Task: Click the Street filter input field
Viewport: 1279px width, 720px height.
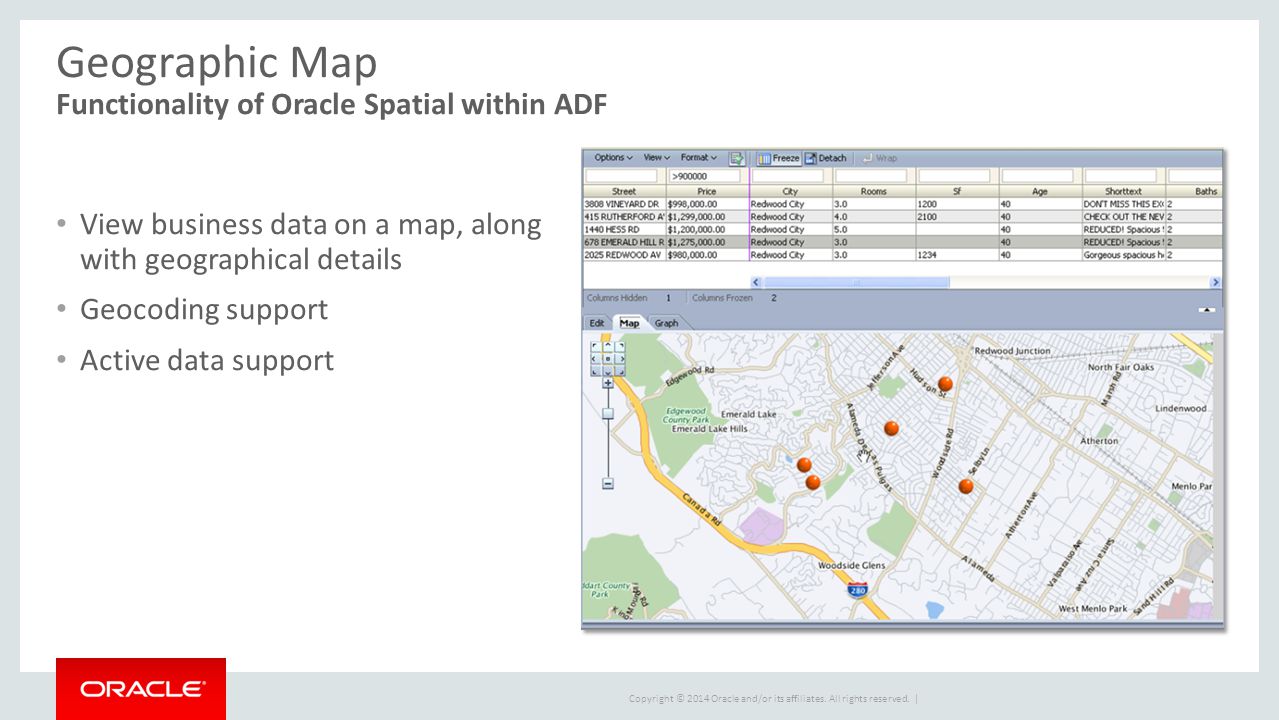Action: coord(623,176)
